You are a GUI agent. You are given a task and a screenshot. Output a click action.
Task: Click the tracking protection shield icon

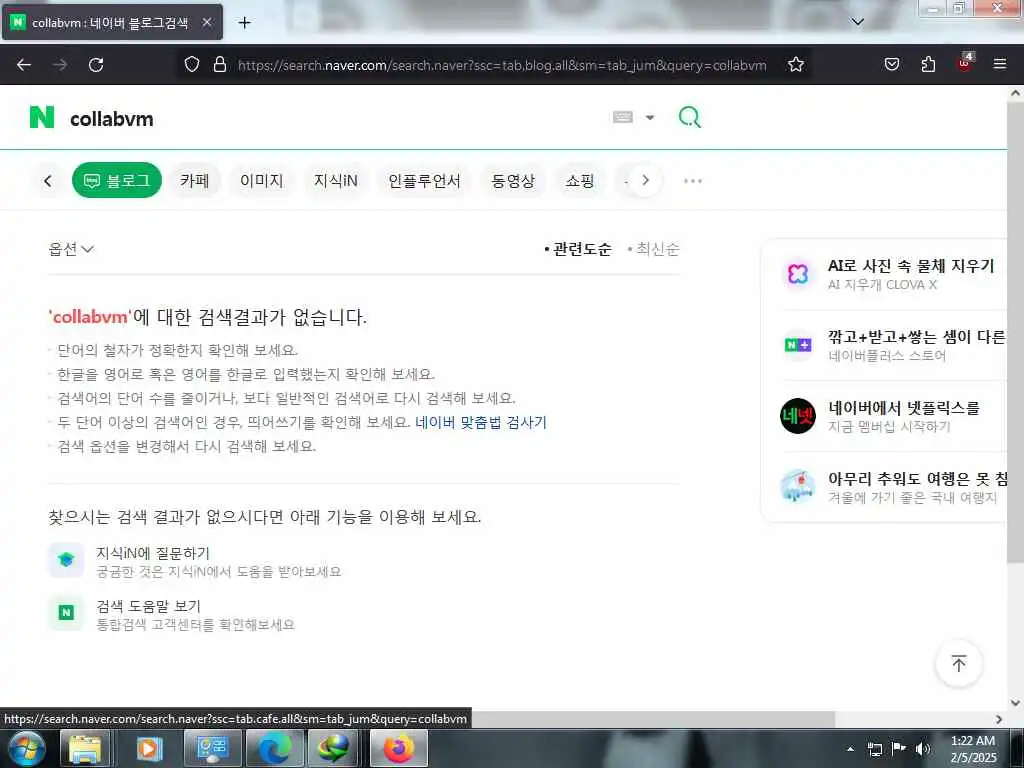click(x=191, y=65)
